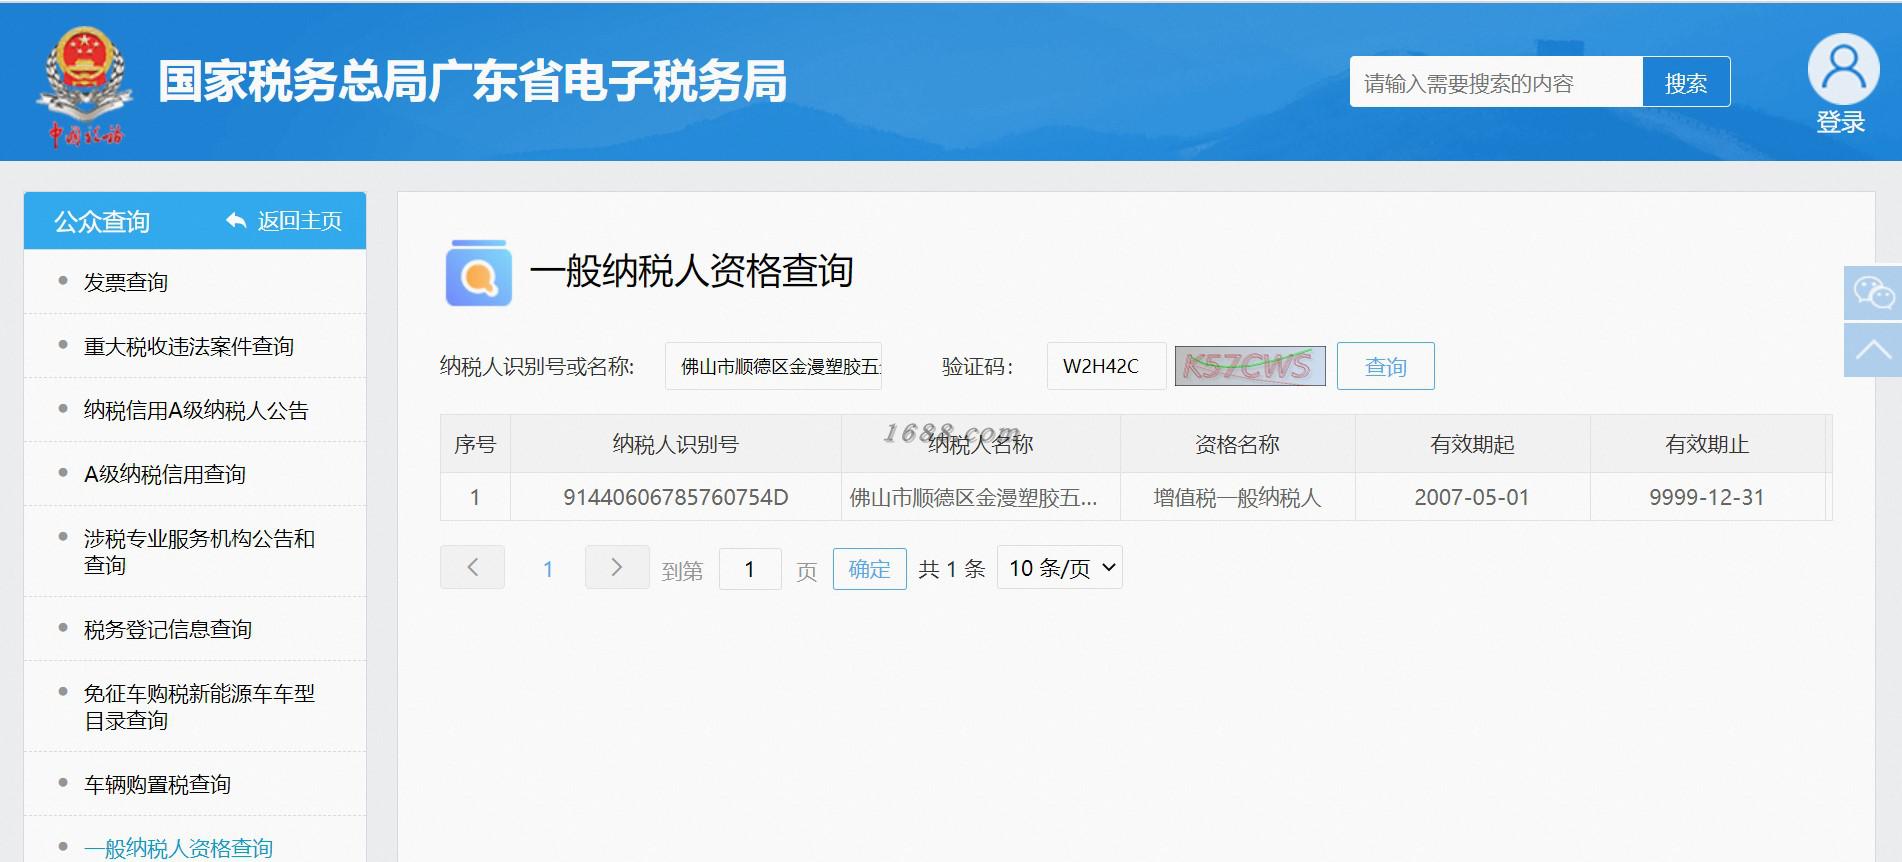Open the WeChat floating side icon
This screenshot has width=1902, height=862.
(1873, 293)
